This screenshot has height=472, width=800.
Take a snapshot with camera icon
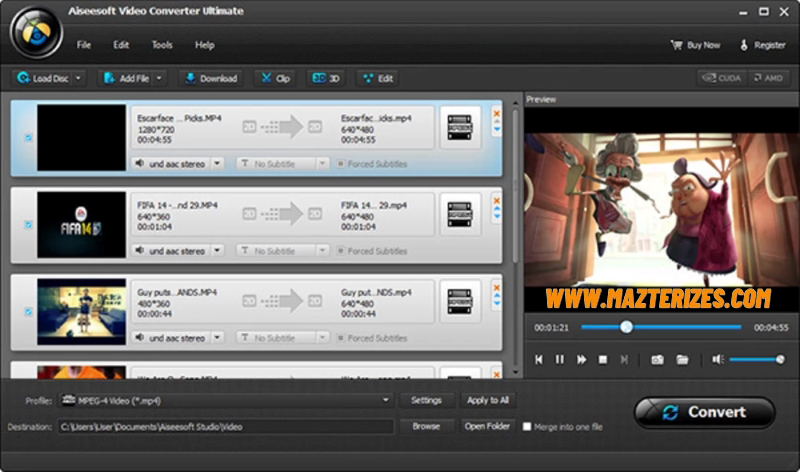click(x=657, y=360)
